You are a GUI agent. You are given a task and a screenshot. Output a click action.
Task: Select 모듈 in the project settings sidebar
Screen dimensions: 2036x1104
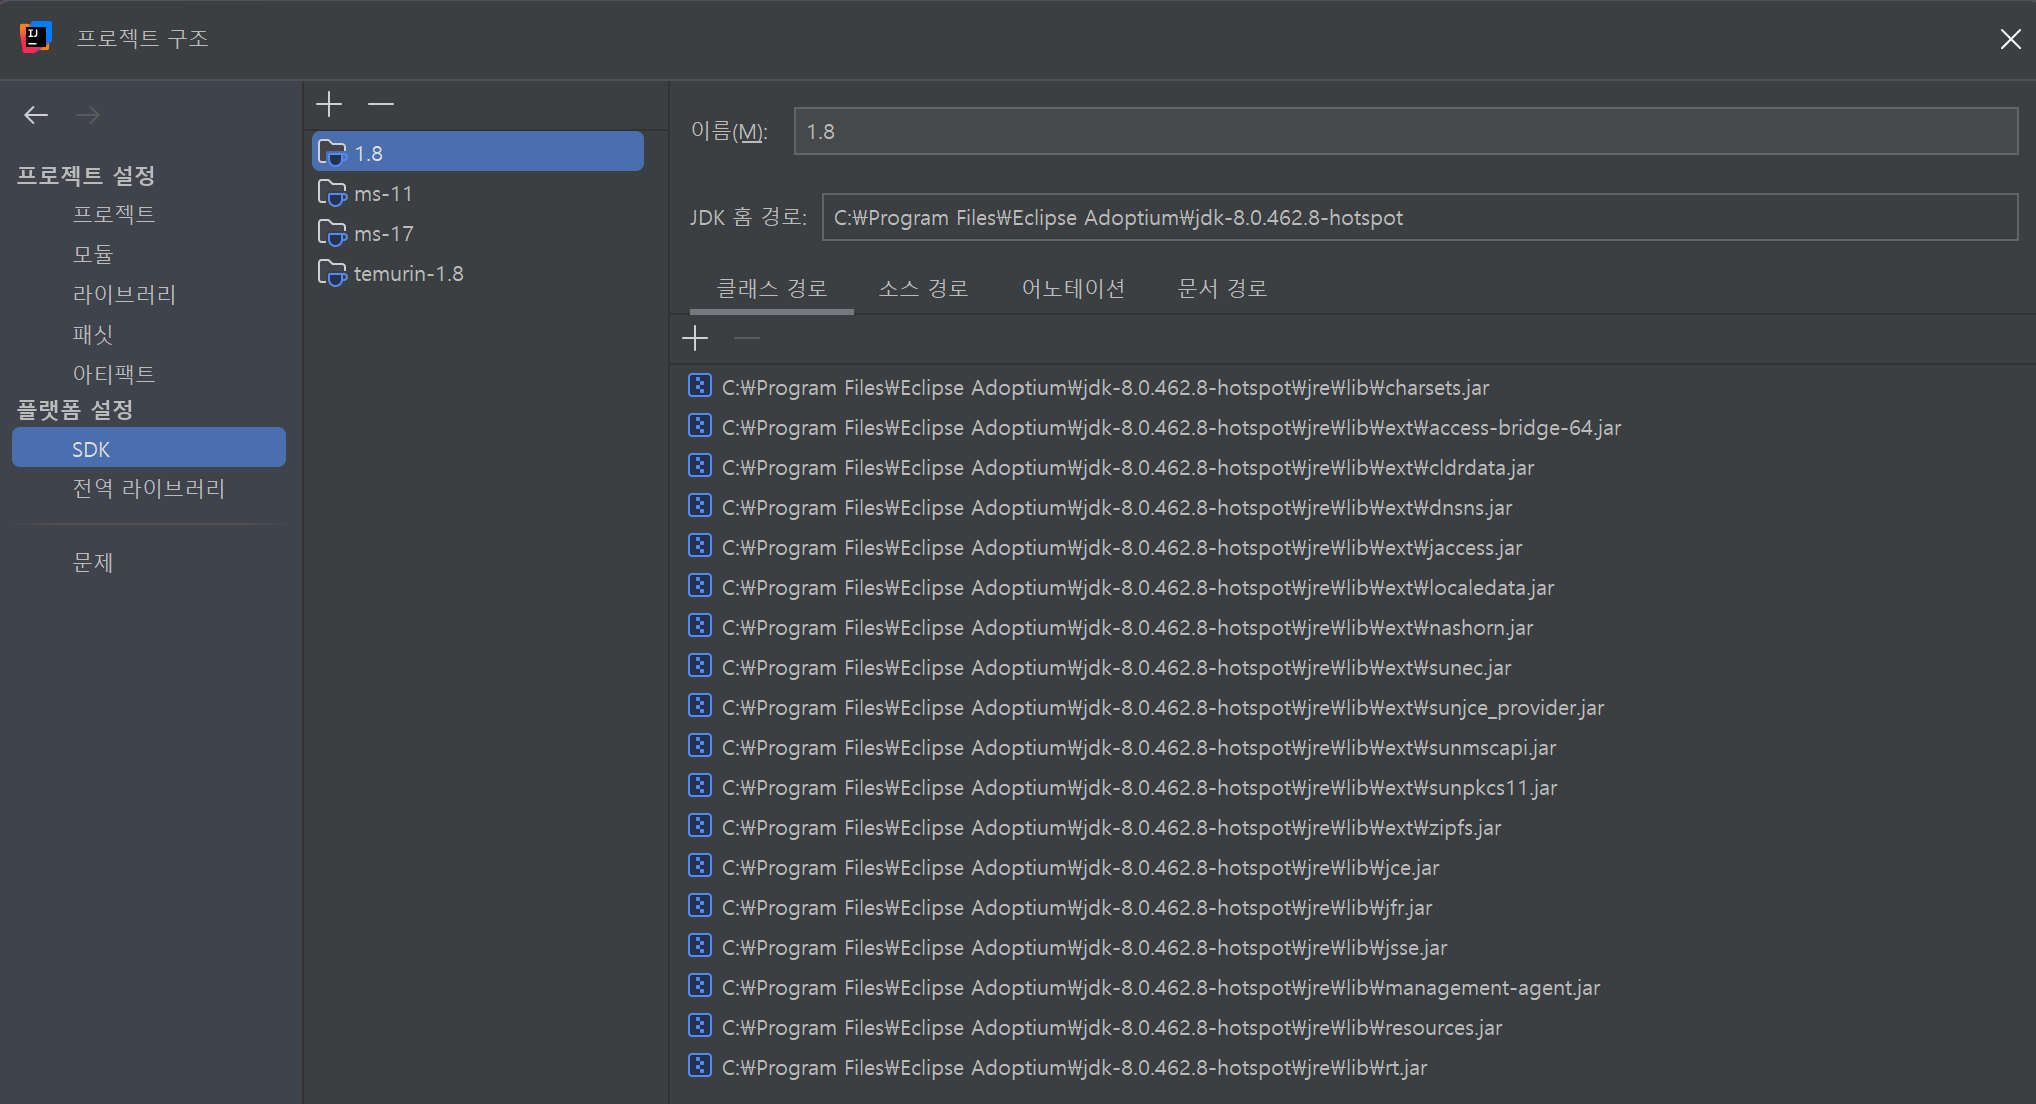[93, 254]
